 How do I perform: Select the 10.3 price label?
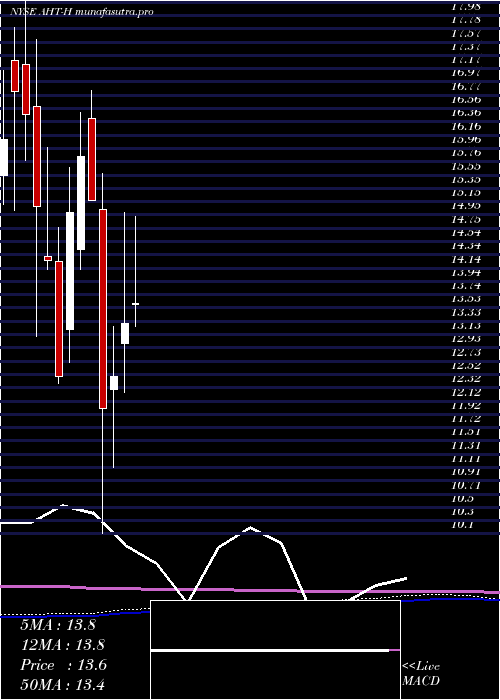tap(462, 512)
